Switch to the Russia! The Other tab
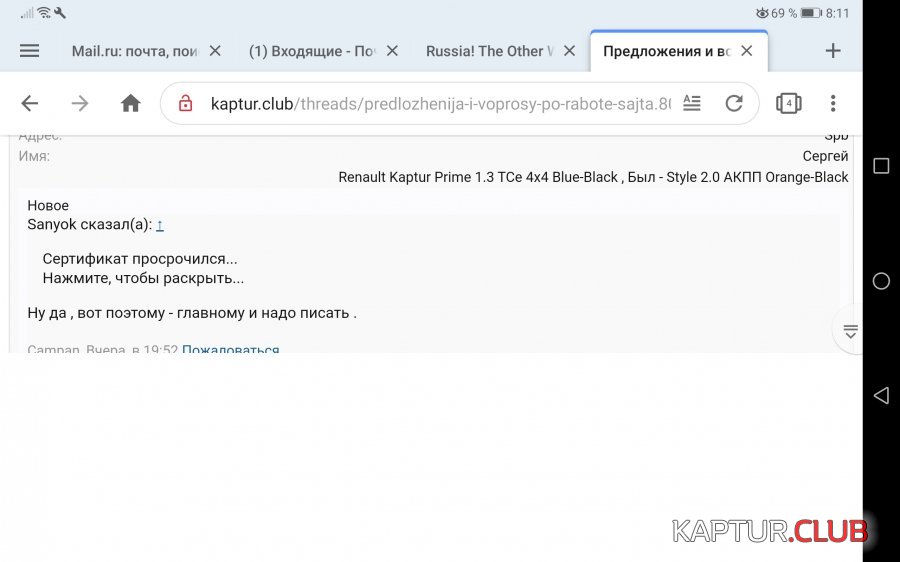Image resolution: width=900 pixels, height=562 pixels. click(x=489, y=51)
